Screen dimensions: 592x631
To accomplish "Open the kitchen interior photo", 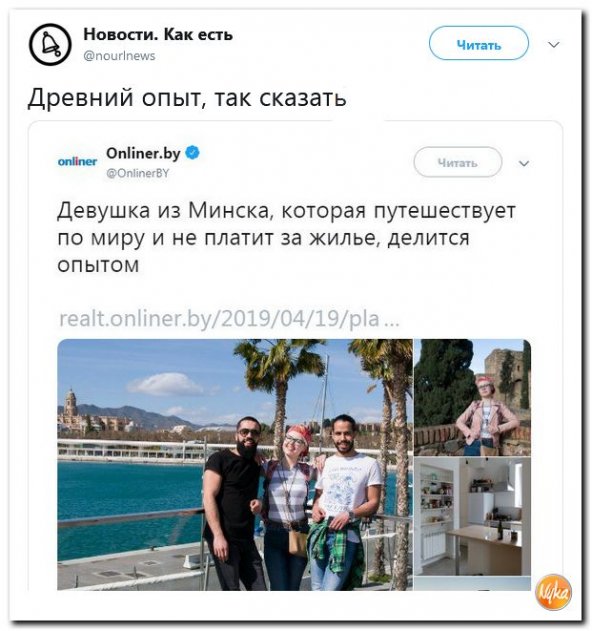I will [x=472, y=516].
